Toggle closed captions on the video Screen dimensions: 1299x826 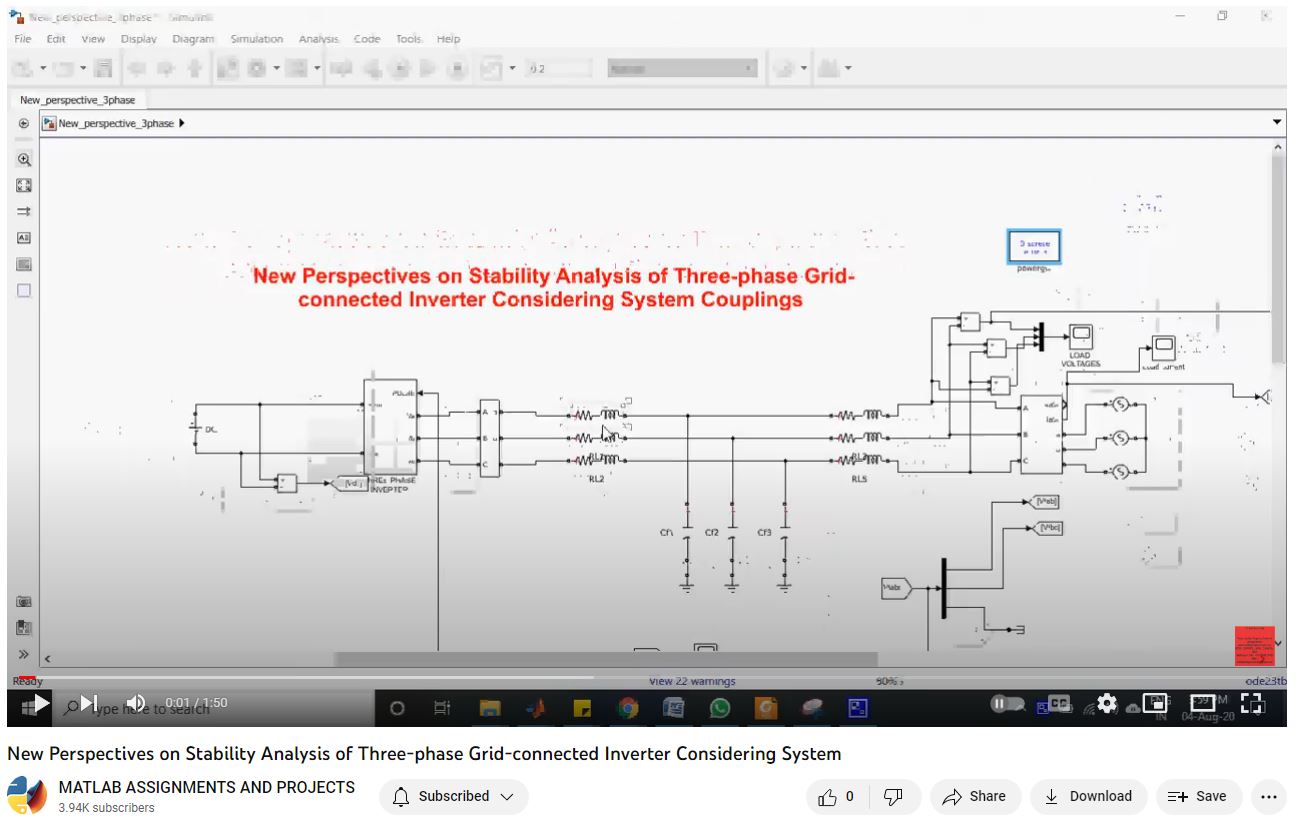click(1058, 704)
